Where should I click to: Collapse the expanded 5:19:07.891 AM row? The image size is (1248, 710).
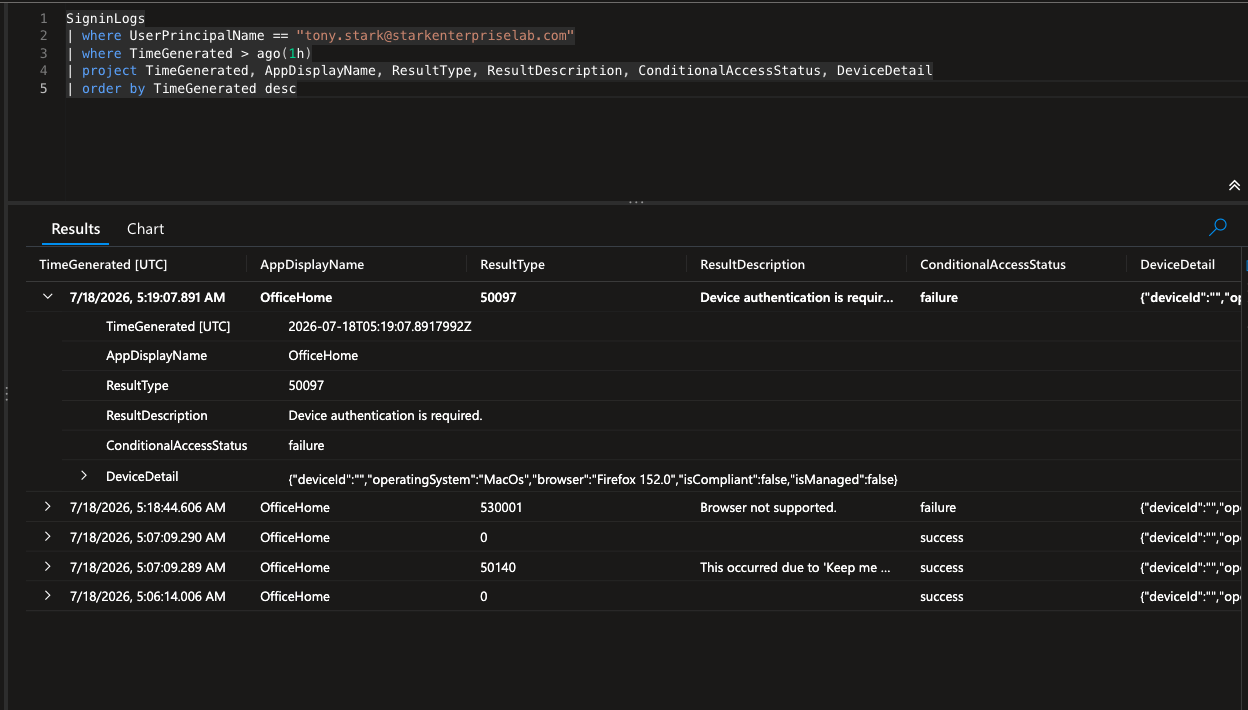(48, 297)
